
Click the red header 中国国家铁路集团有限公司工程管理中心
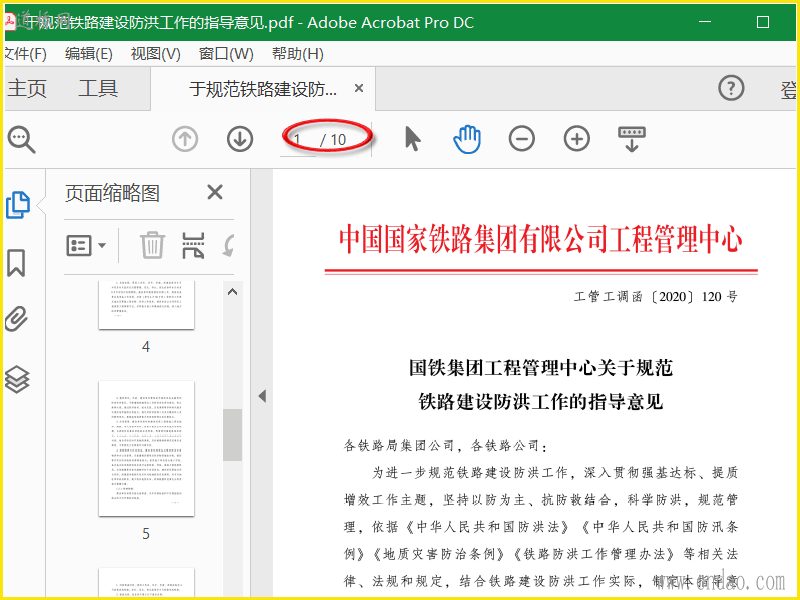coord(541,239)
